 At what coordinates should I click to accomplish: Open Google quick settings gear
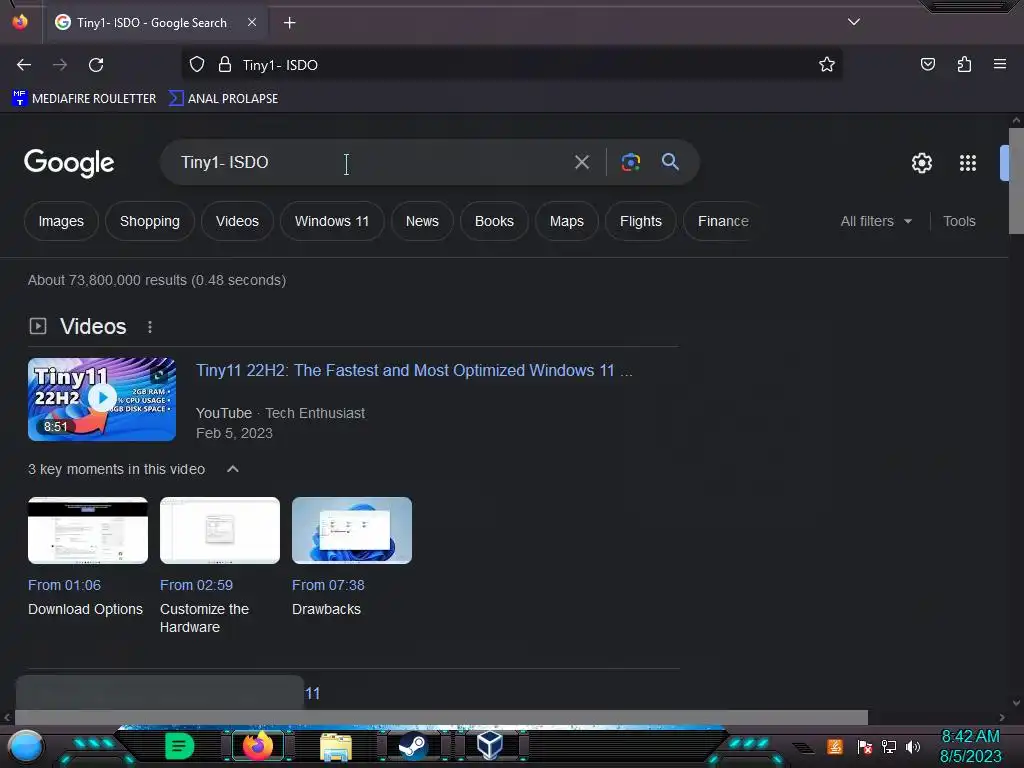921,163
